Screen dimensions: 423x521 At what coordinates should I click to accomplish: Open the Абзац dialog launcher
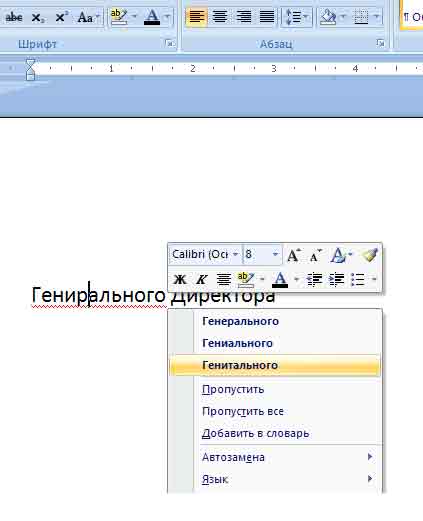(x=380, y=43)
